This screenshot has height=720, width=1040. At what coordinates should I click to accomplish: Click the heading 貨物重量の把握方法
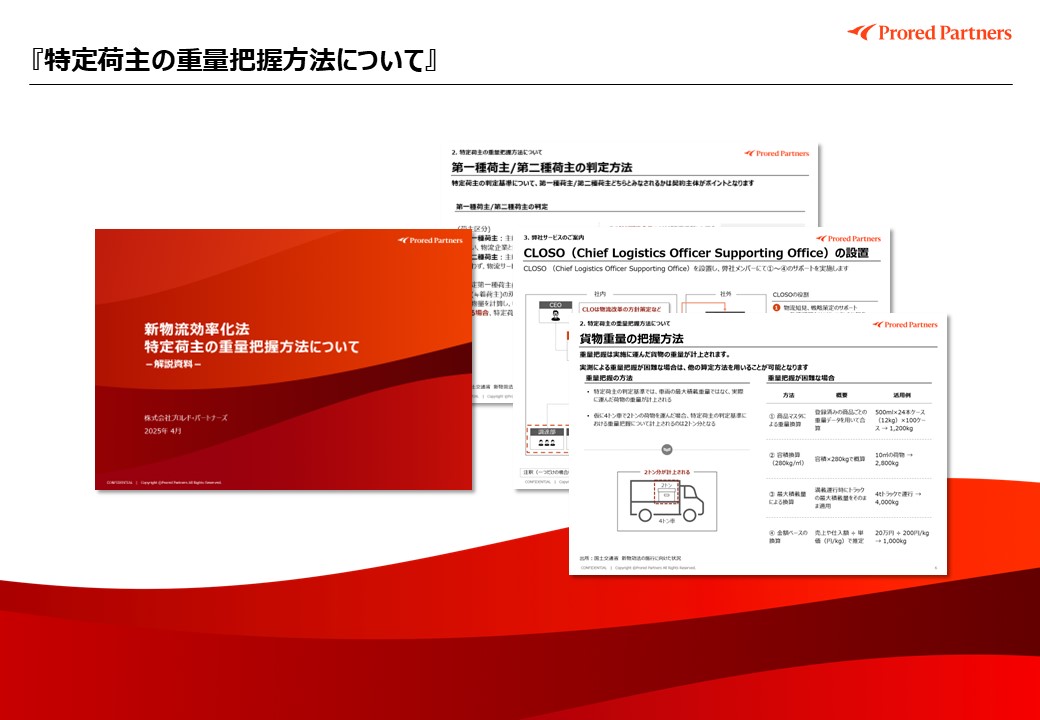[x=631, y=339]
